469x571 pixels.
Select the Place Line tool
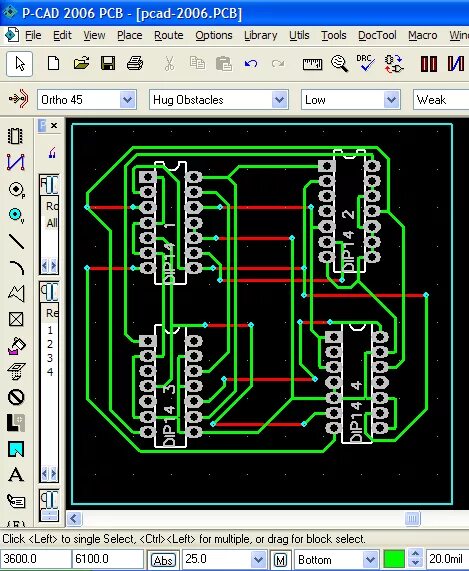point(16,241)
